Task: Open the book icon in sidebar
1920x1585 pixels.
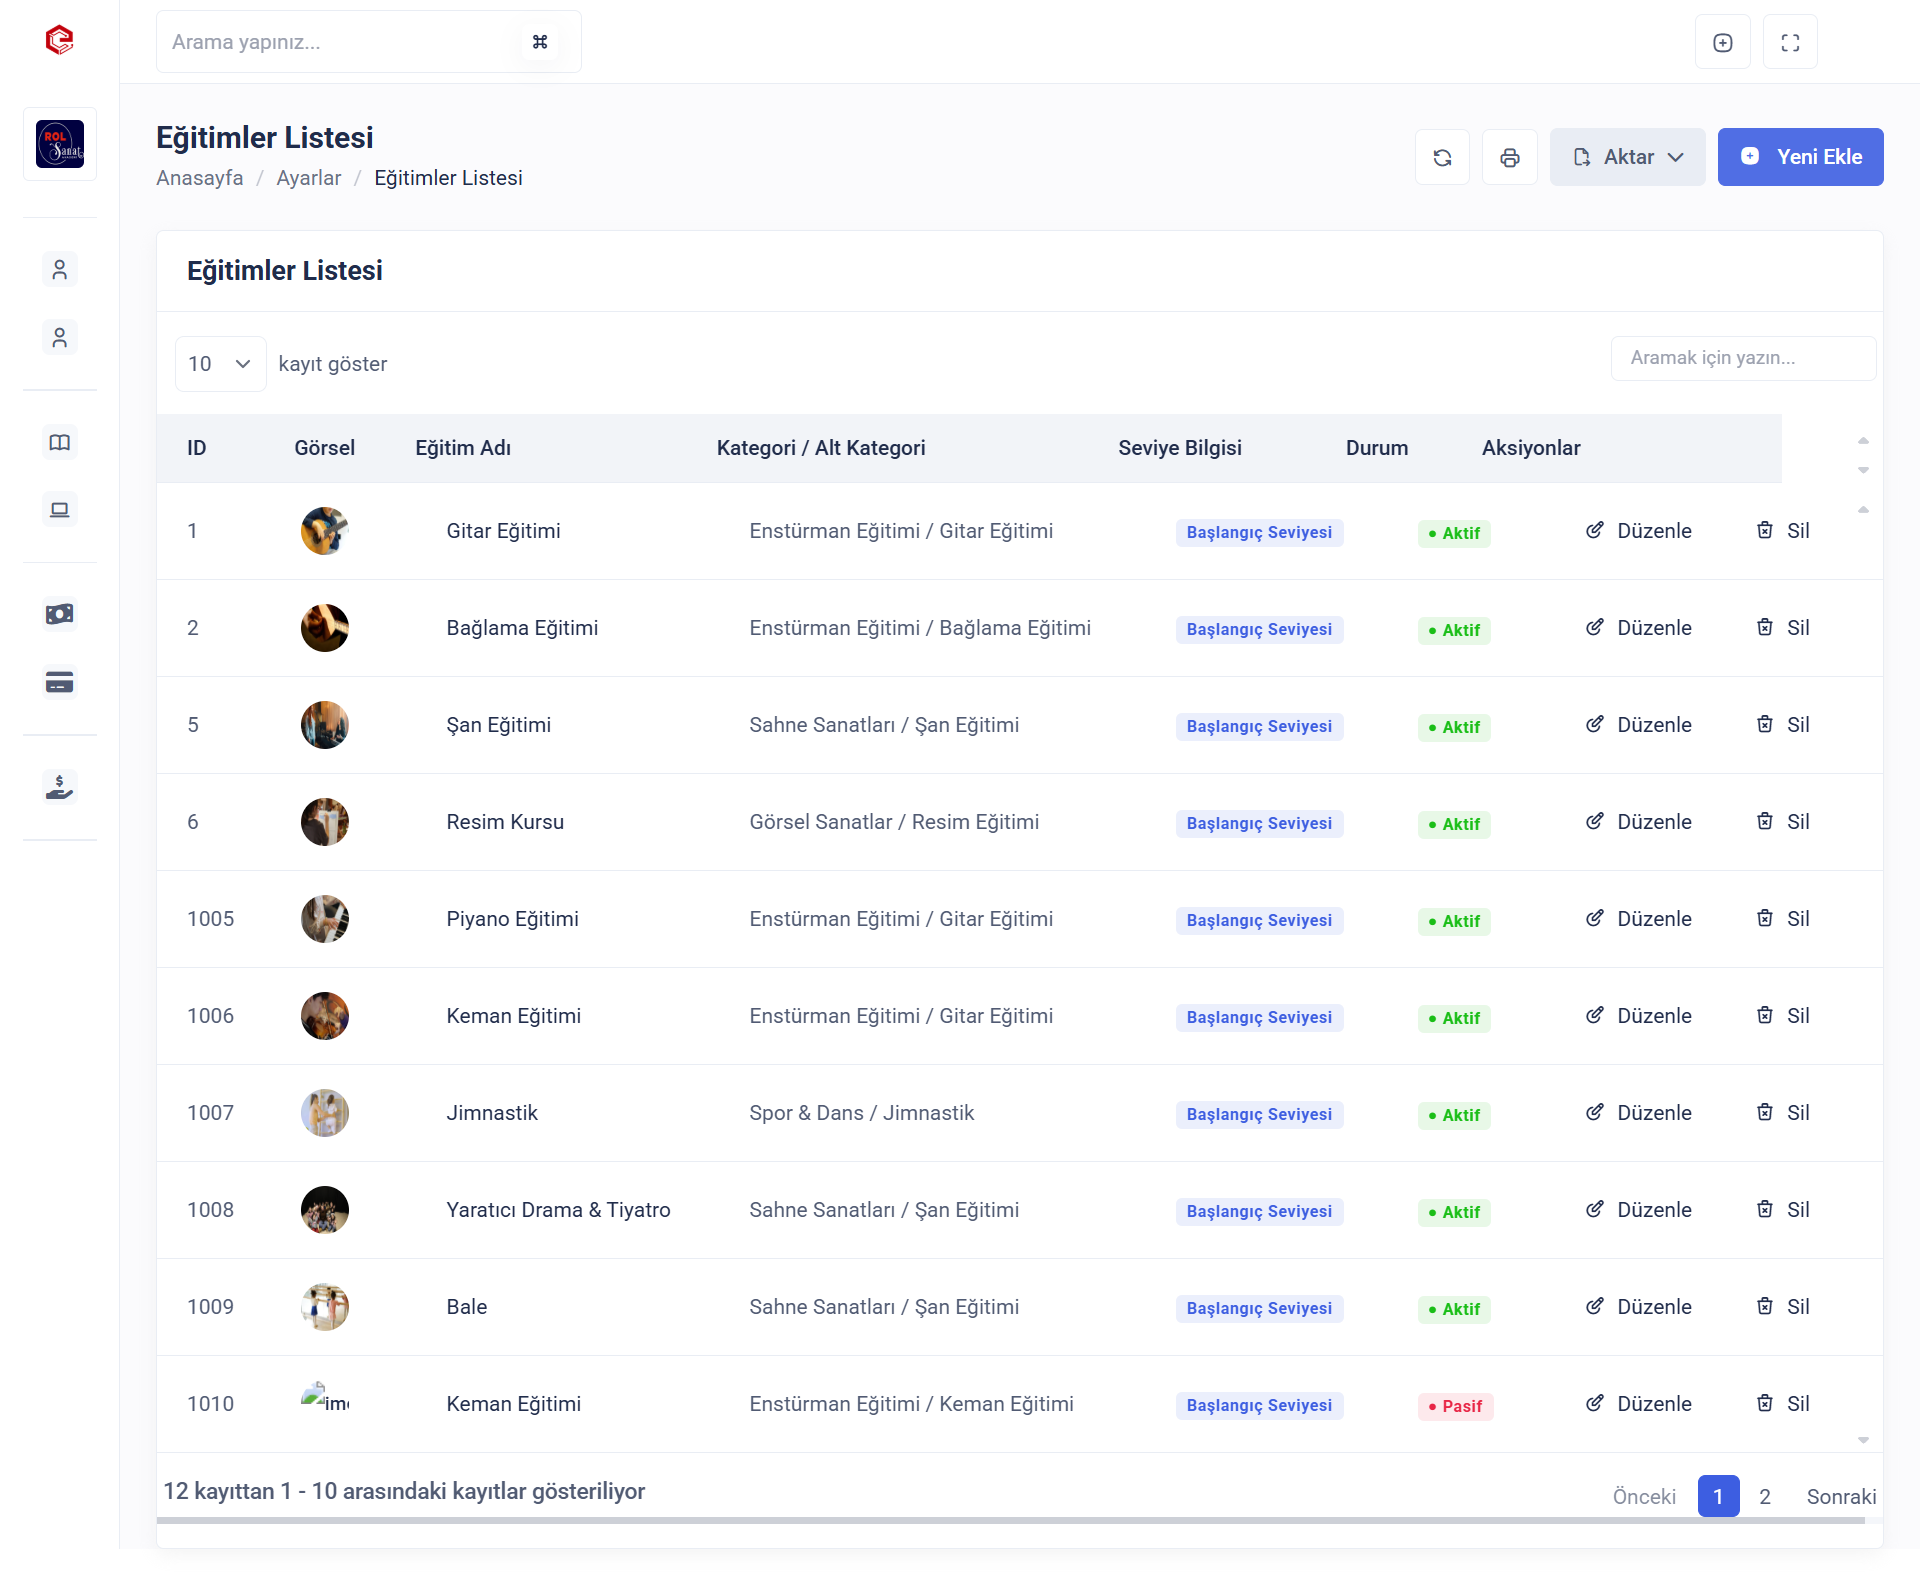Action: point(60,442)
